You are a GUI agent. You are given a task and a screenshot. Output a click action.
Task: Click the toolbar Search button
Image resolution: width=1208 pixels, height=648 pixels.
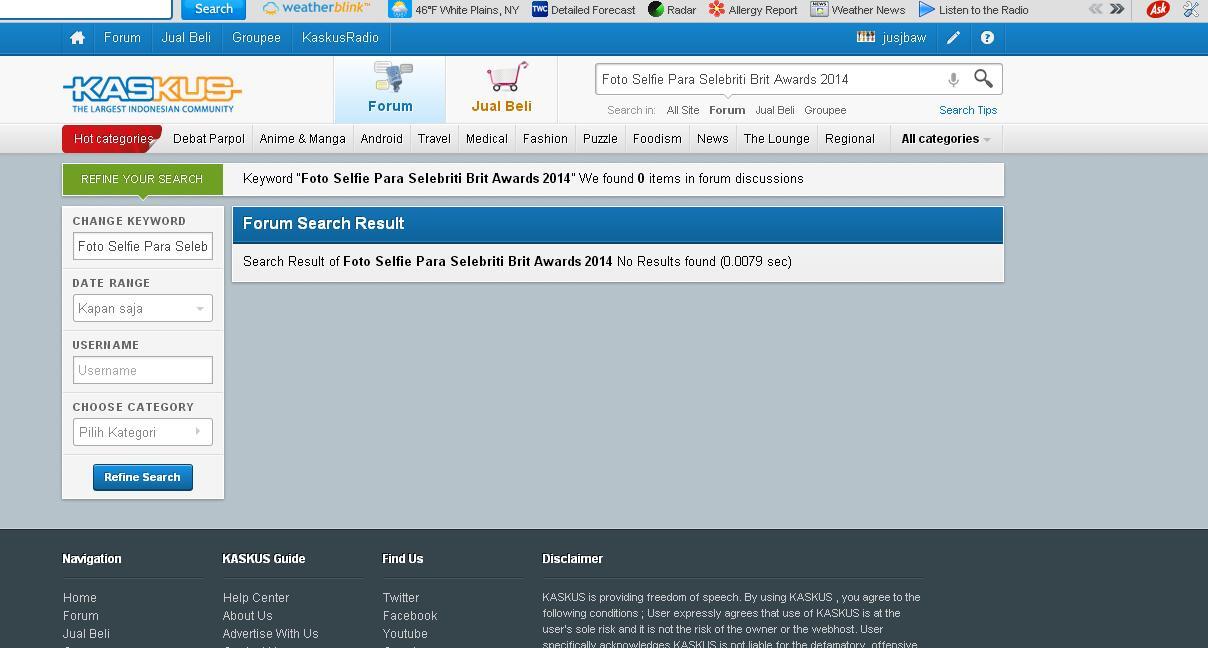213,9
